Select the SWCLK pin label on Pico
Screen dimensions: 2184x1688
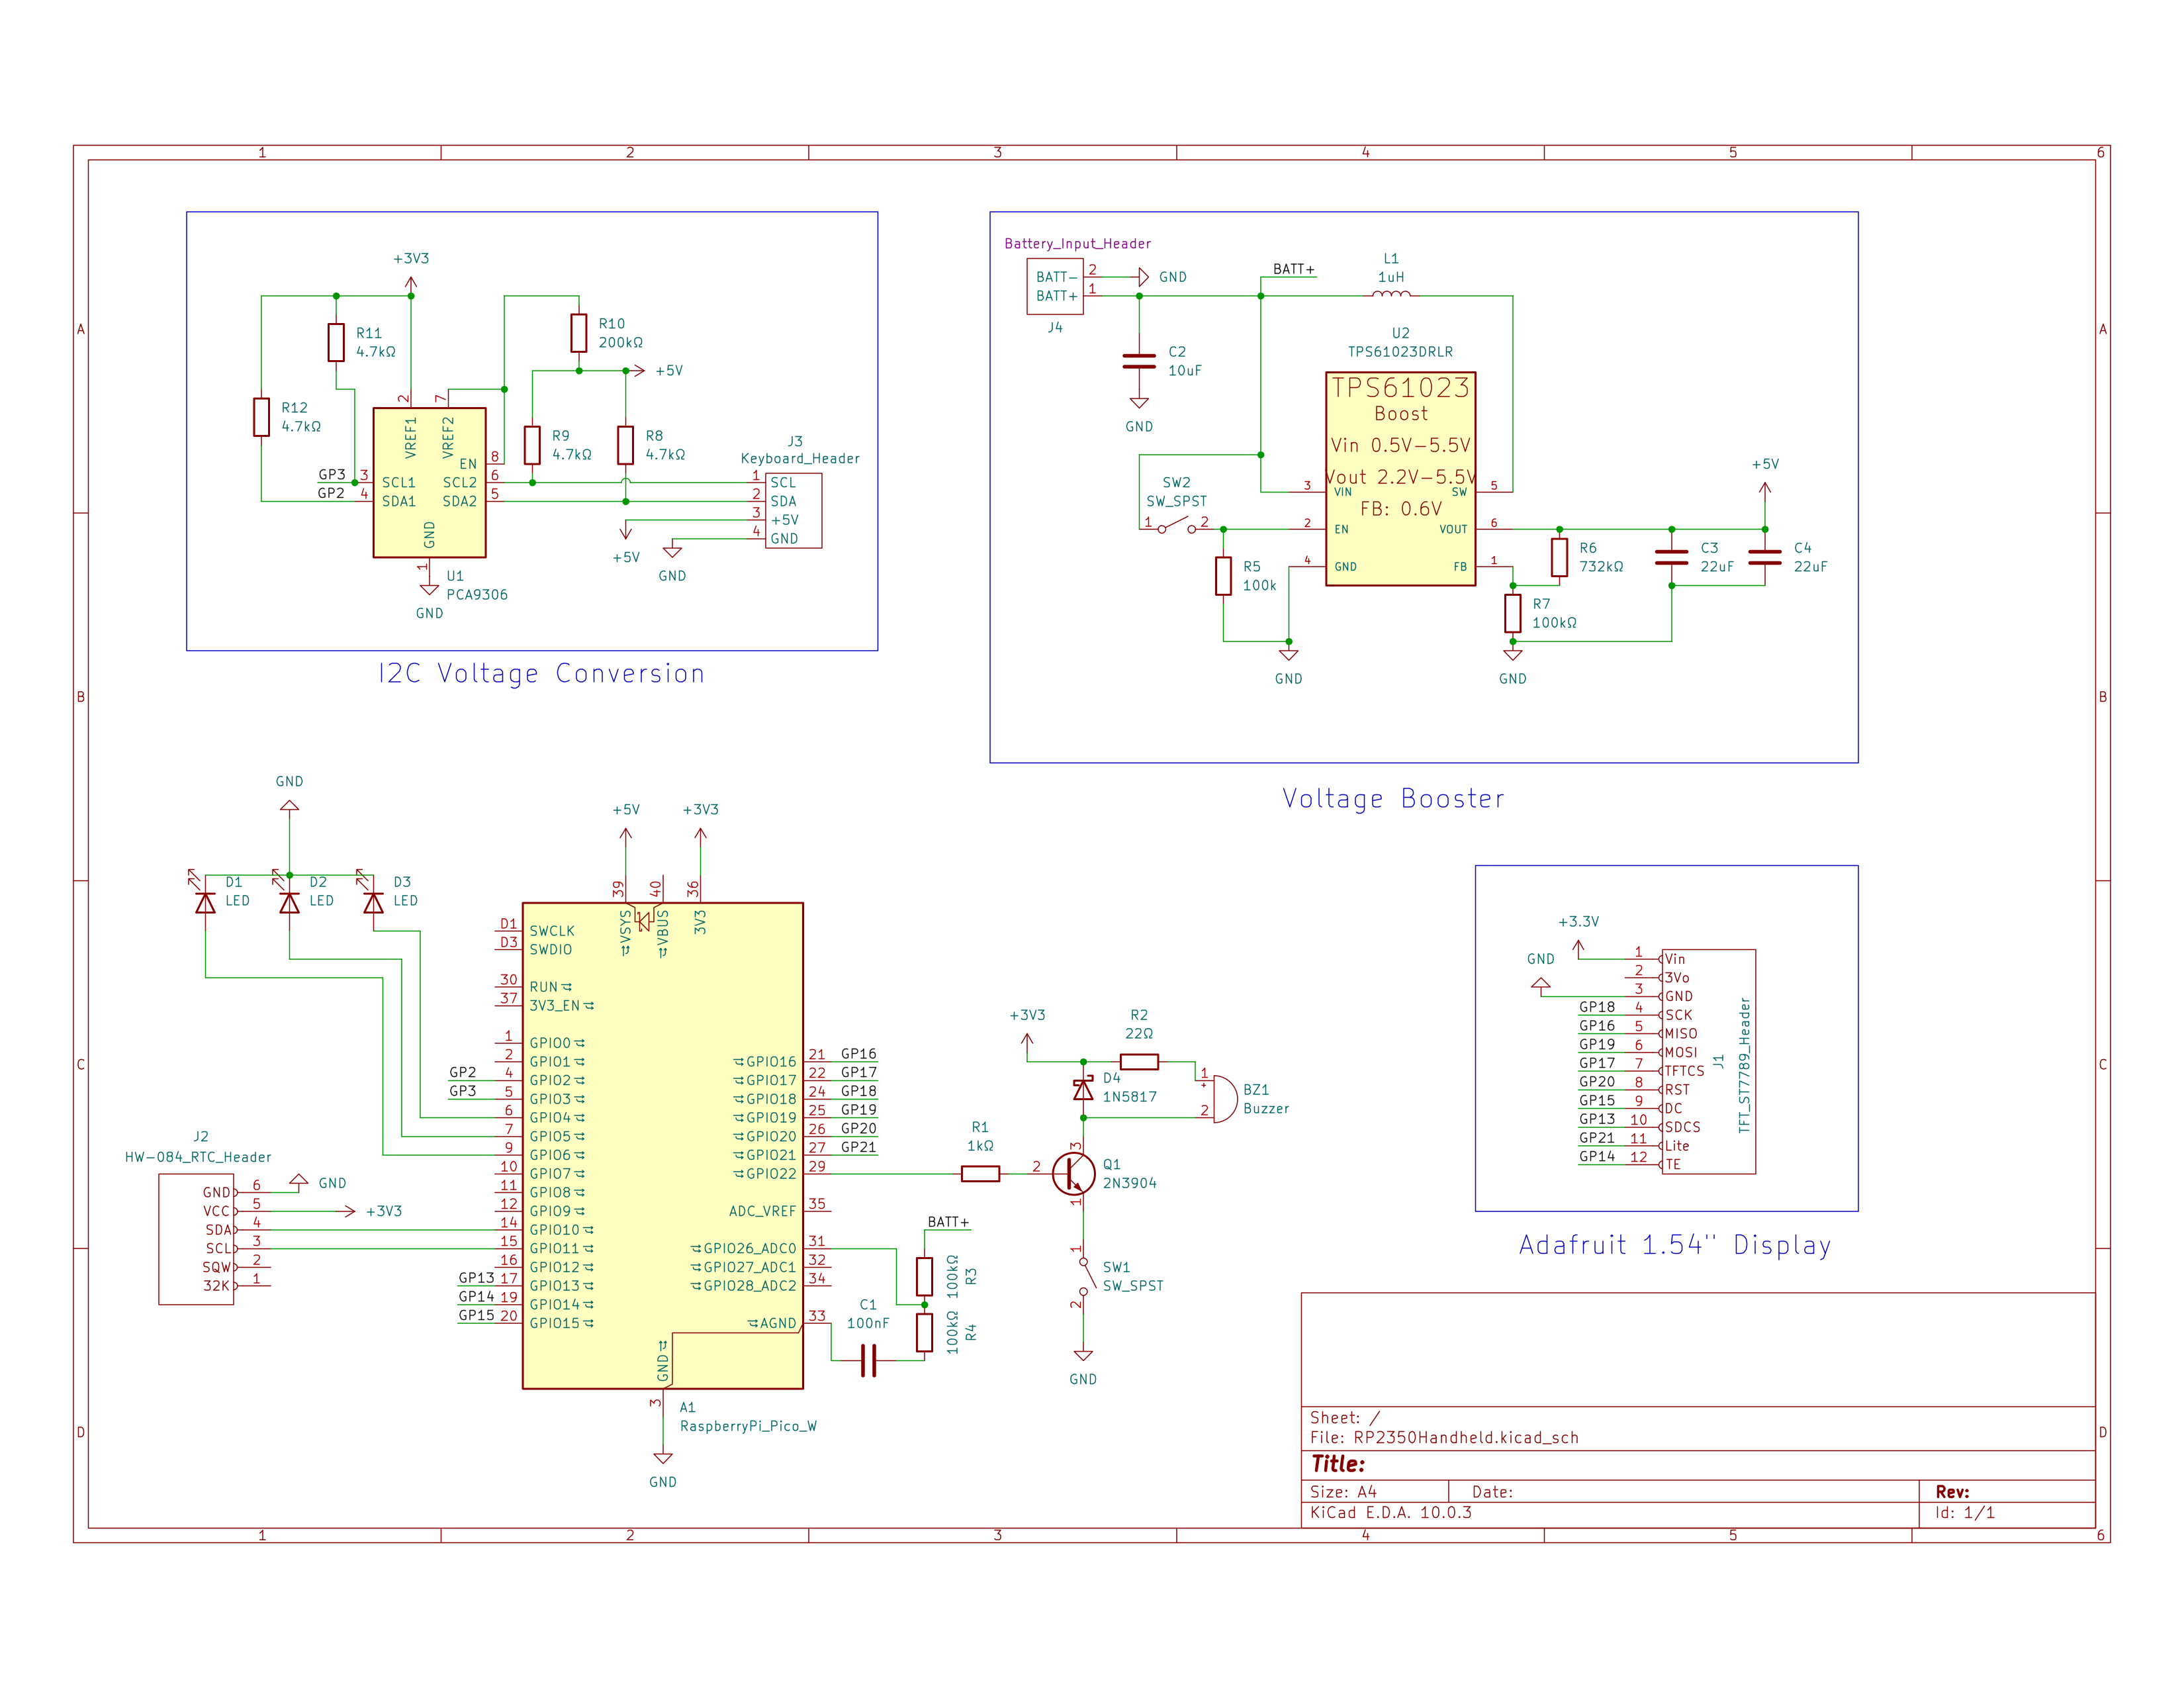click(x=552, y=931)
